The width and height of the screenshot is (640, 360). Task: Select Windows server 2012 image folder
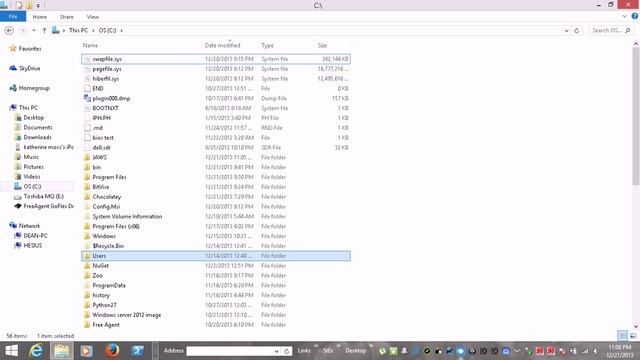coord(216,315)
